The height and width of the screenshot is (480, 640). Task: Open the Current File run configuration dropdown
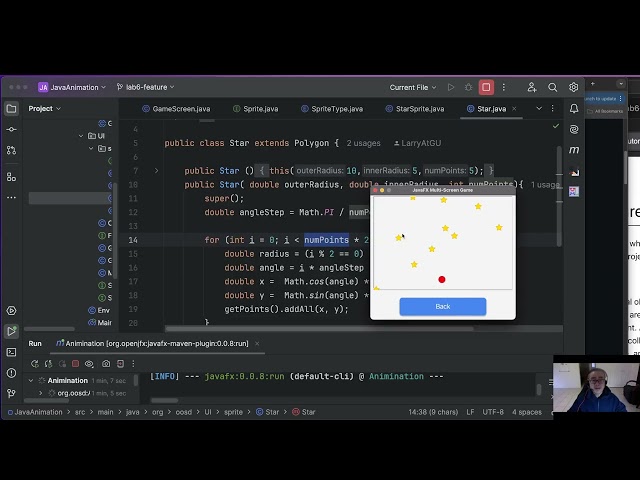(413, 87)
